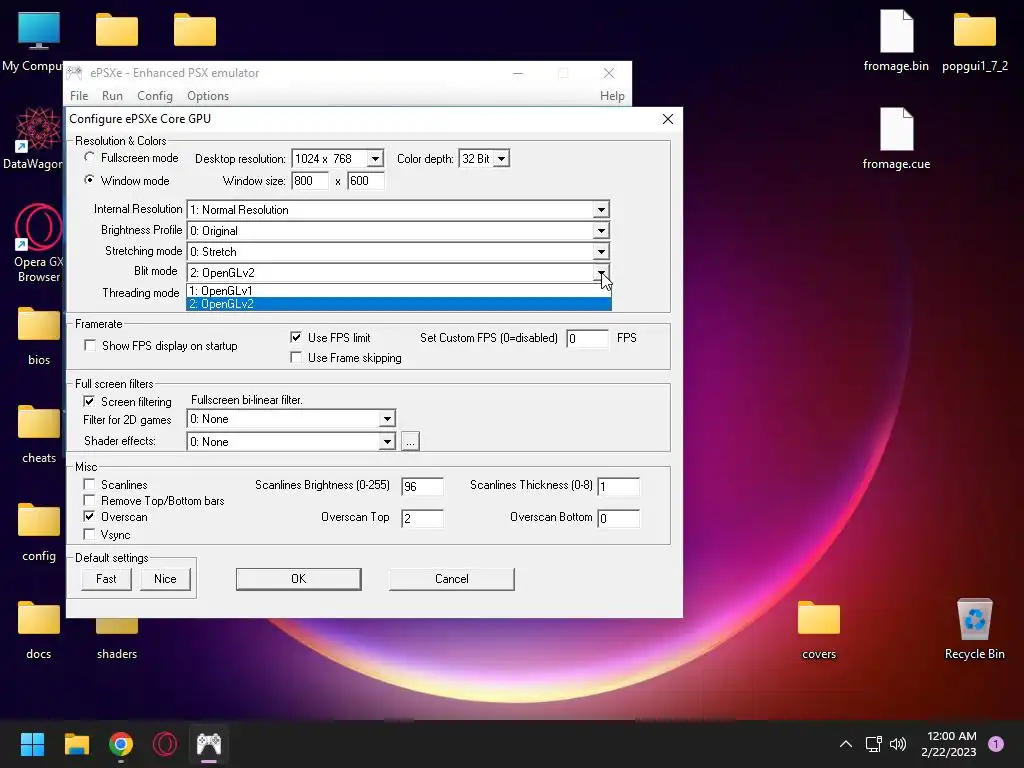The width and height of the screenshot is (1024, 768).
Task: Click the Windows Start button
Action: (x=32, y=744)
